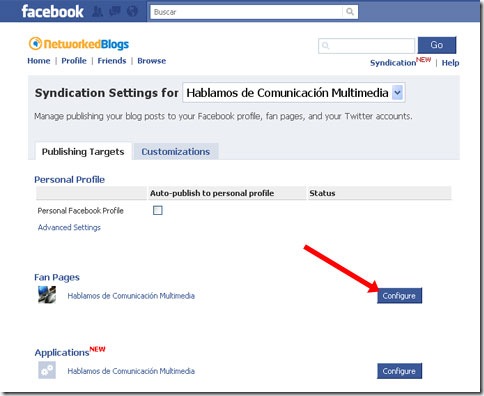Image resolution: width=484 pixels, height=396 pixels.
Task: Click the Facebook search magnifier icon
Action: 350,12
